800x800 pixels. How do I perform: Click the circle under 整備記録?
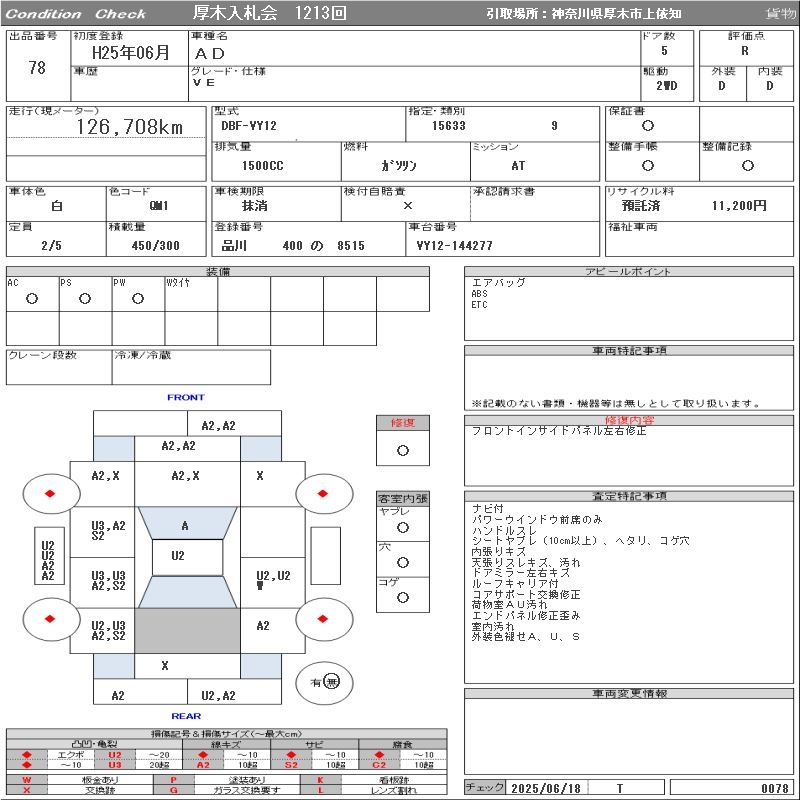[x=748, y=165]
